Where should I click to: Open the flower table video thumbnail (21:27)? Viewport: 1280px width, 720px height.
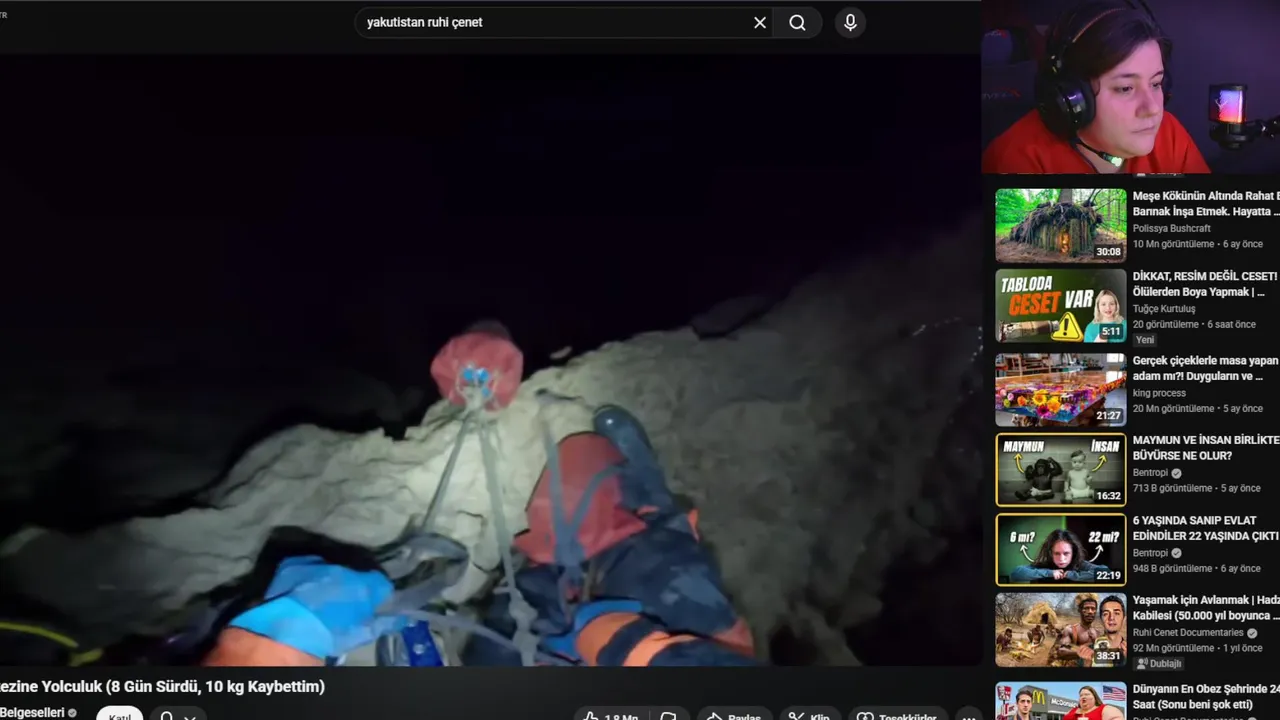point(1060,389)
